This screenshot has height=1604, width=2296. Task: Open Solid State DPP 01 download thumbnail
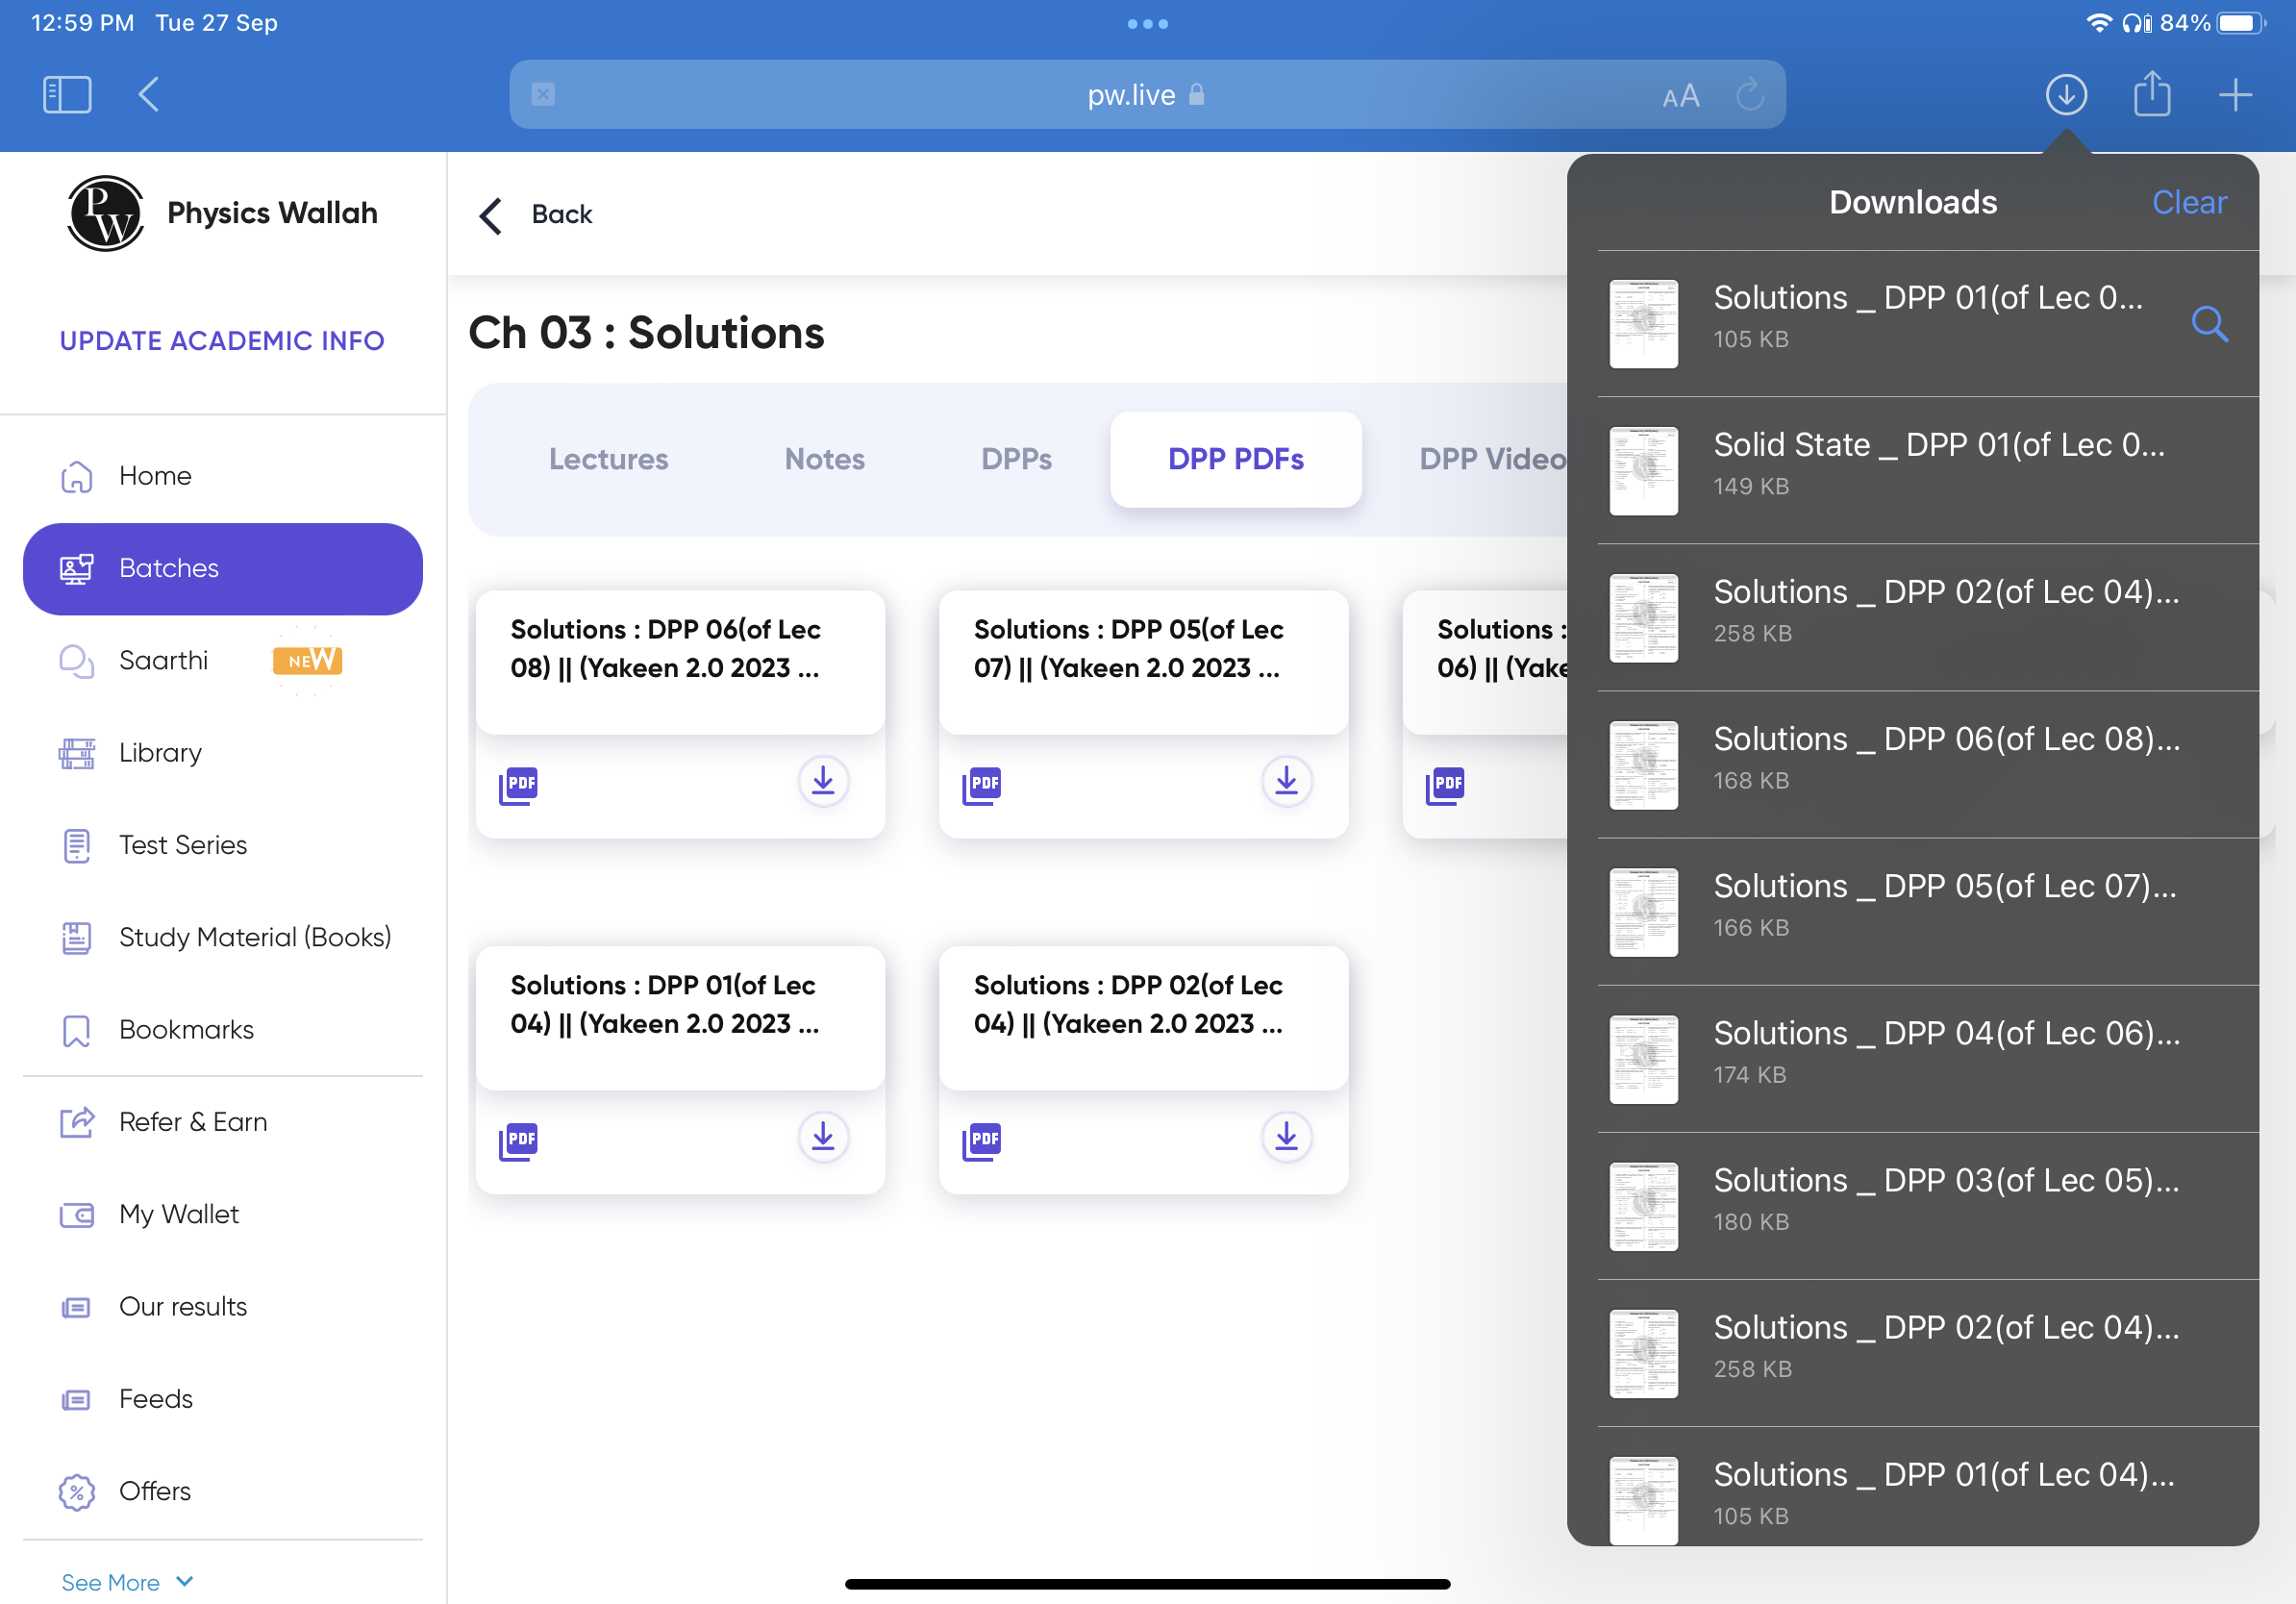[1643, 471]
